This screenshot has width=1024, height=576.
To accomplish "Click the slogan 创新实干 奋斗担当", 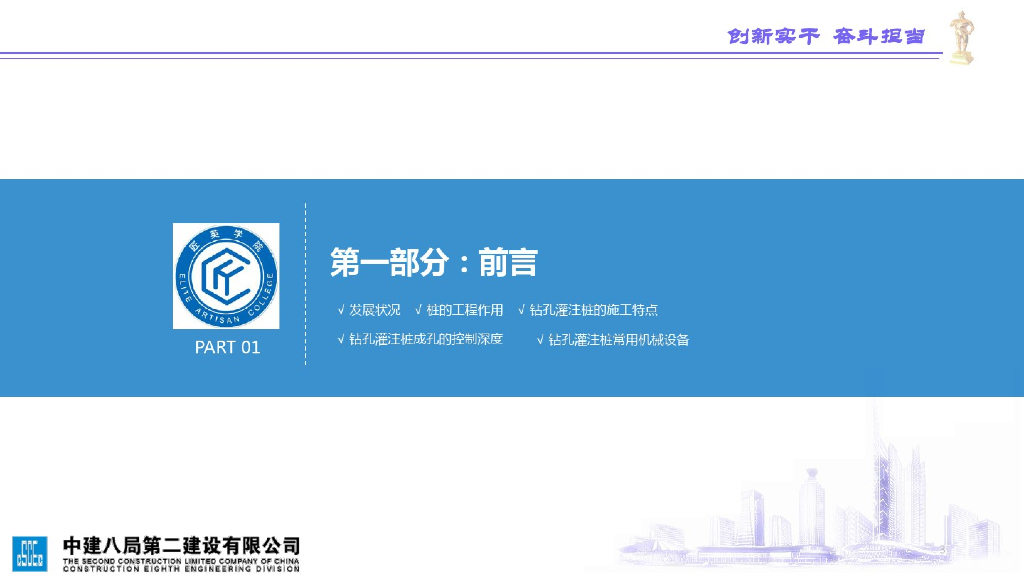I will click(x=826, y=37).
